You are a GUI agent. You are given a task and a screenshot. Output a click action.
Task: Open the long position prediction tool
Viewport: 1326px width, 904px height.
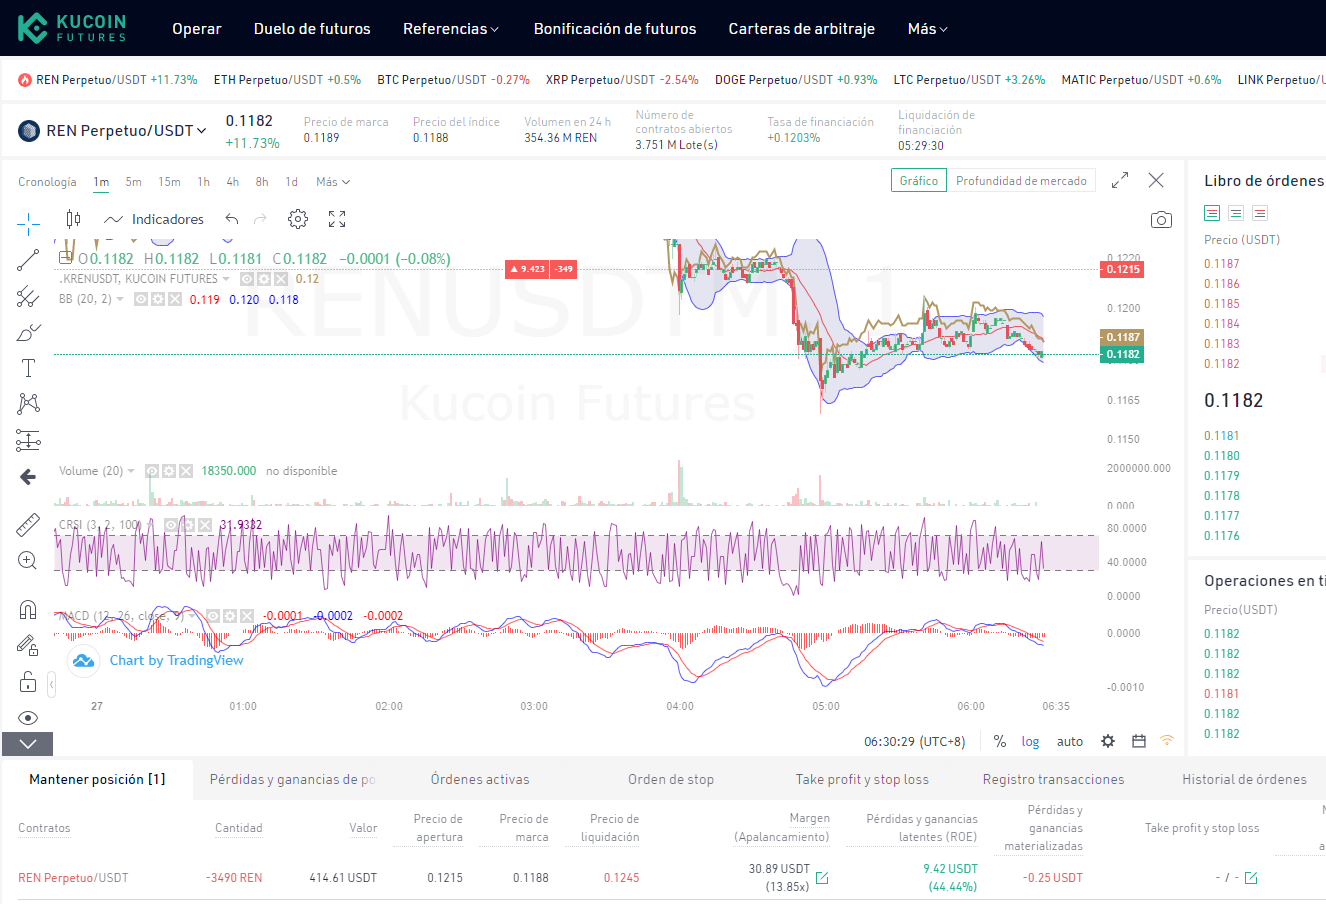point(28,440)
